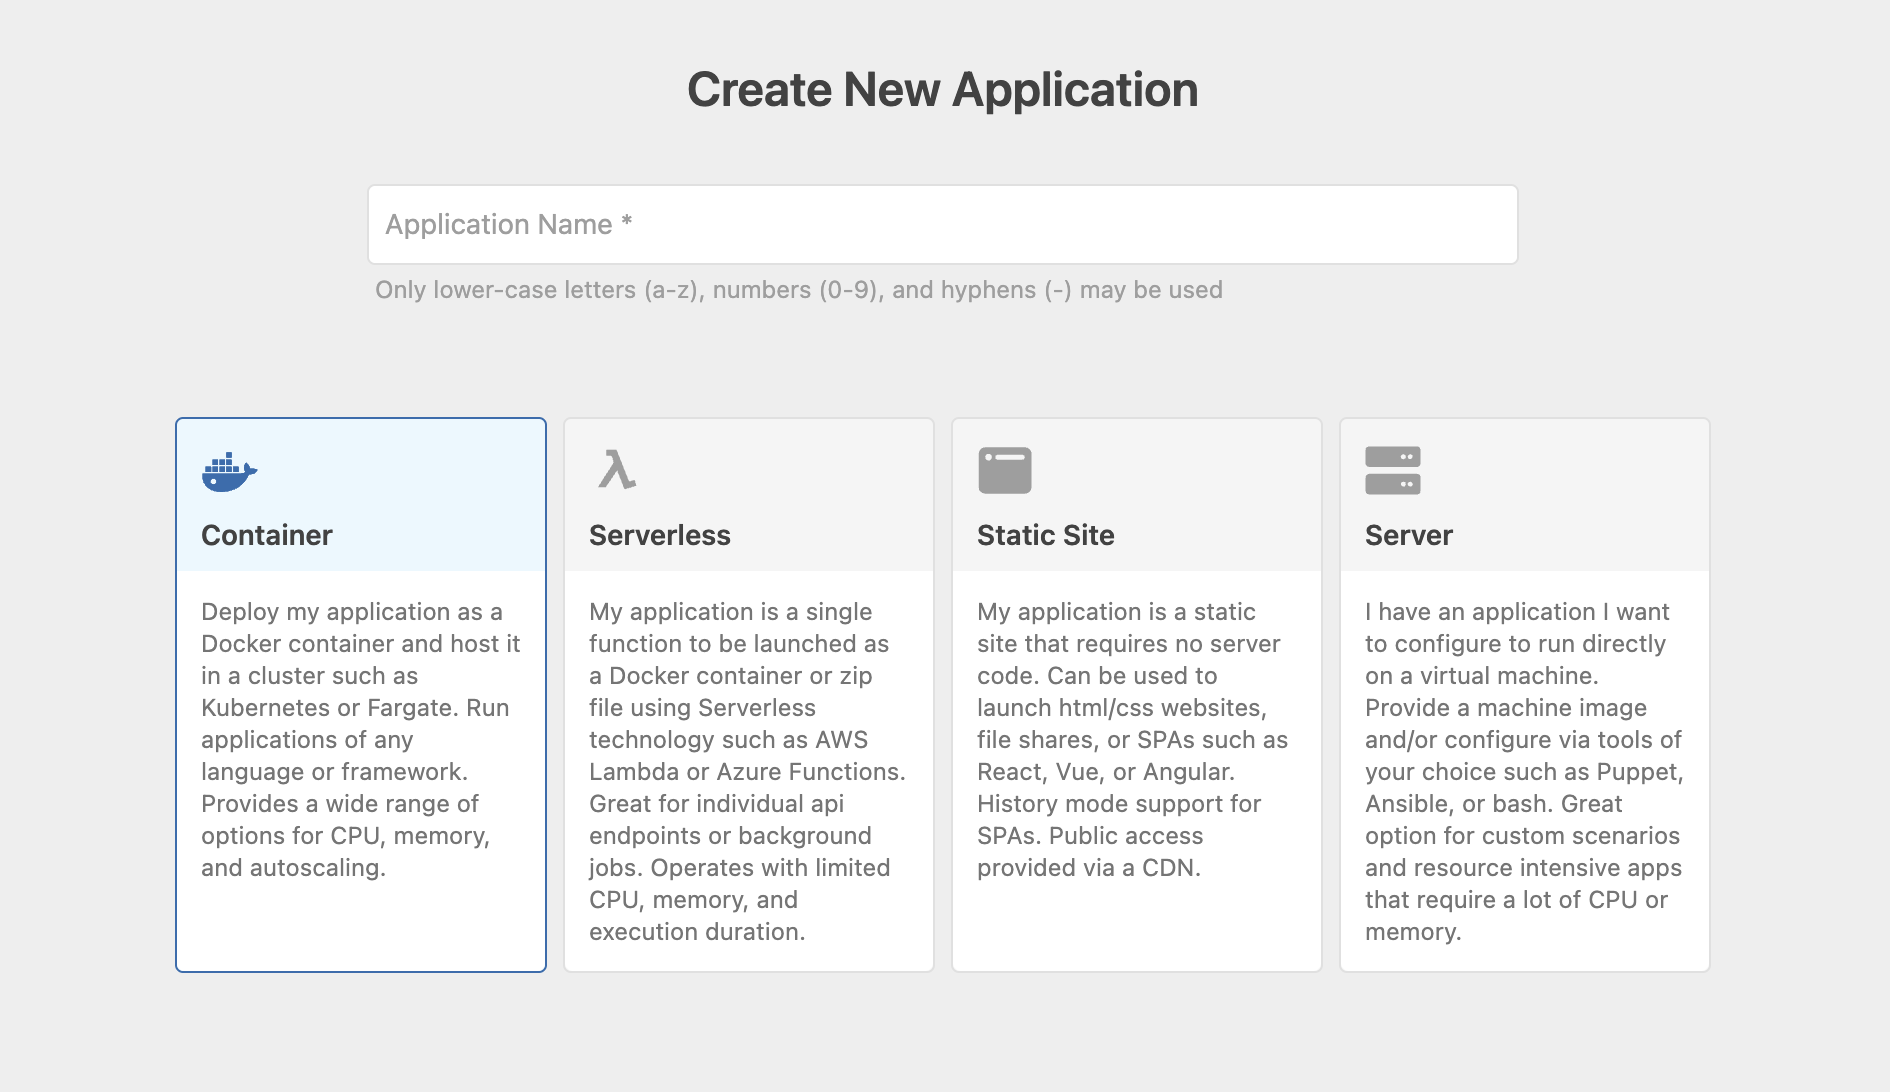Click the server rack icon on the Server card
Image resolution: width=1890 pixels, height=1092 pixels.
tap(1392, 468)
